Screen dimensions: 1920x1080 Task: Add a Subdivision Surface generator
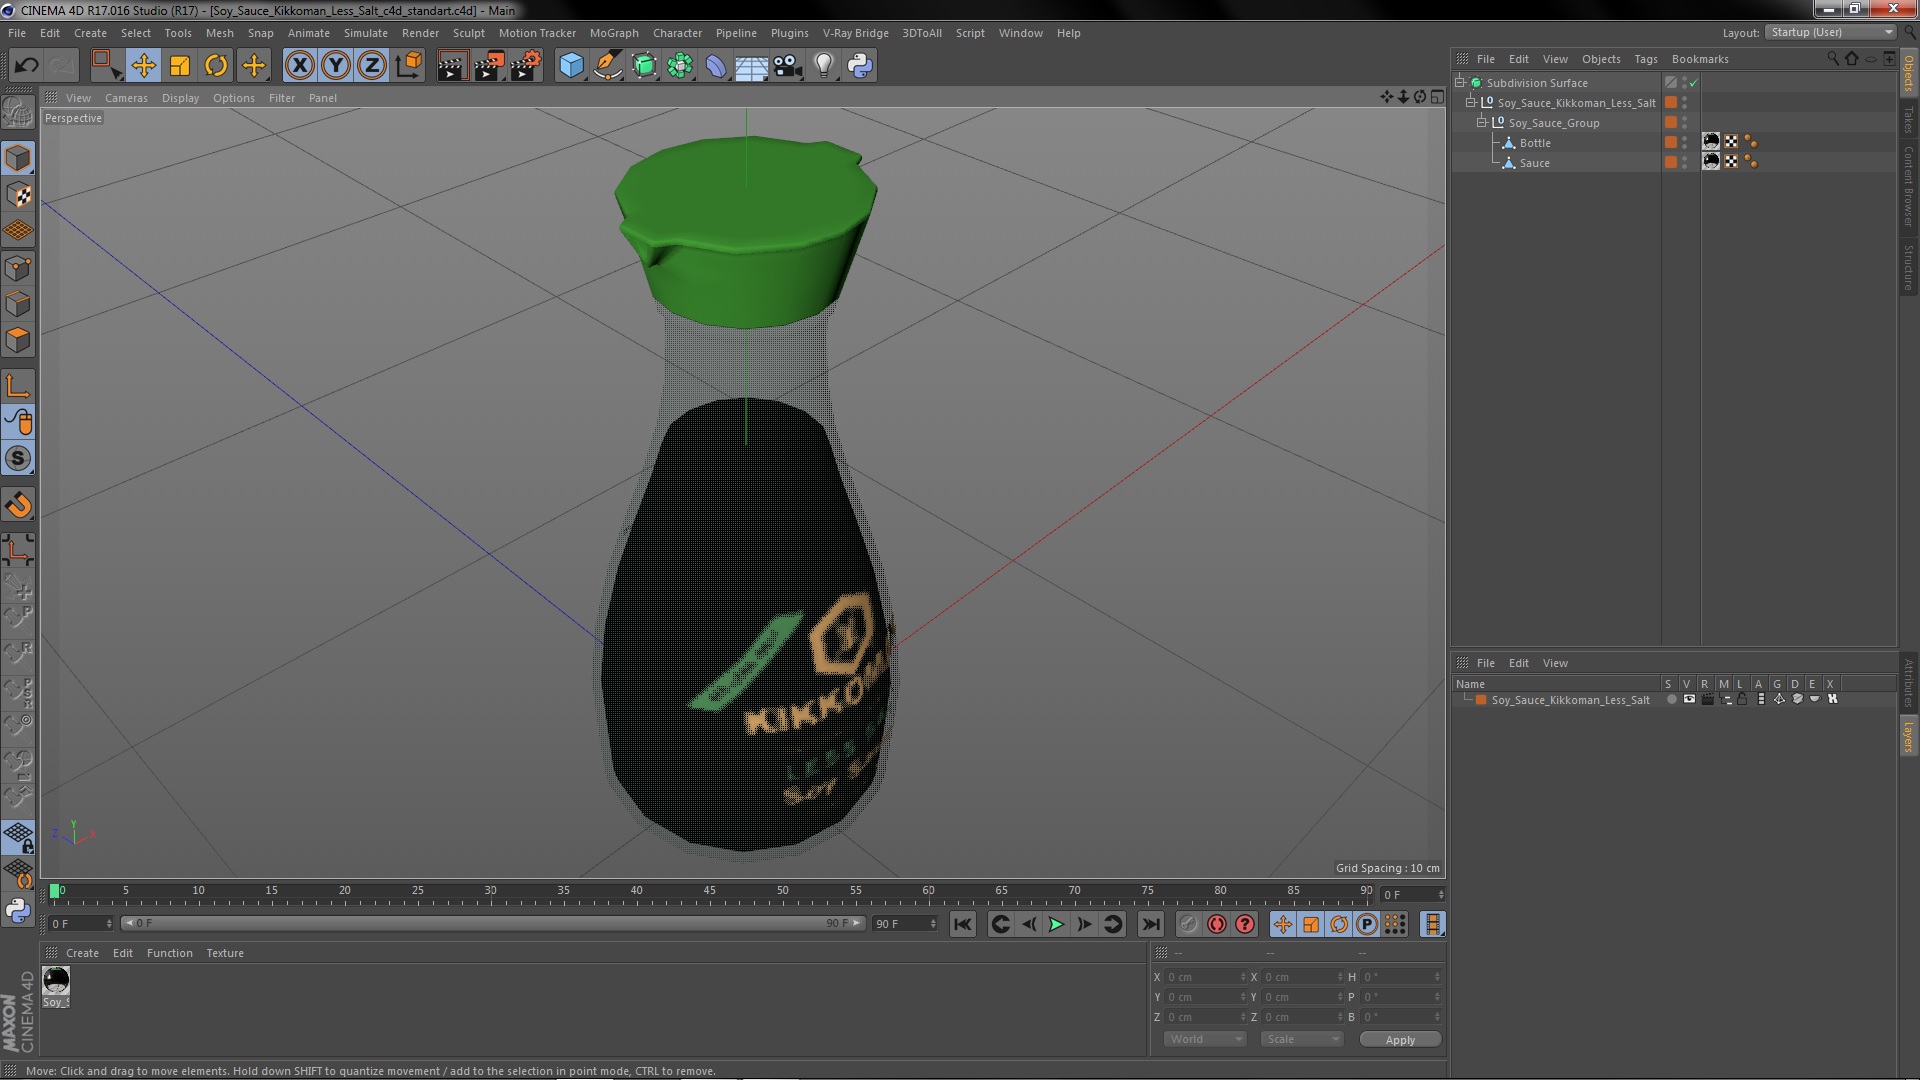coord(644,66)
